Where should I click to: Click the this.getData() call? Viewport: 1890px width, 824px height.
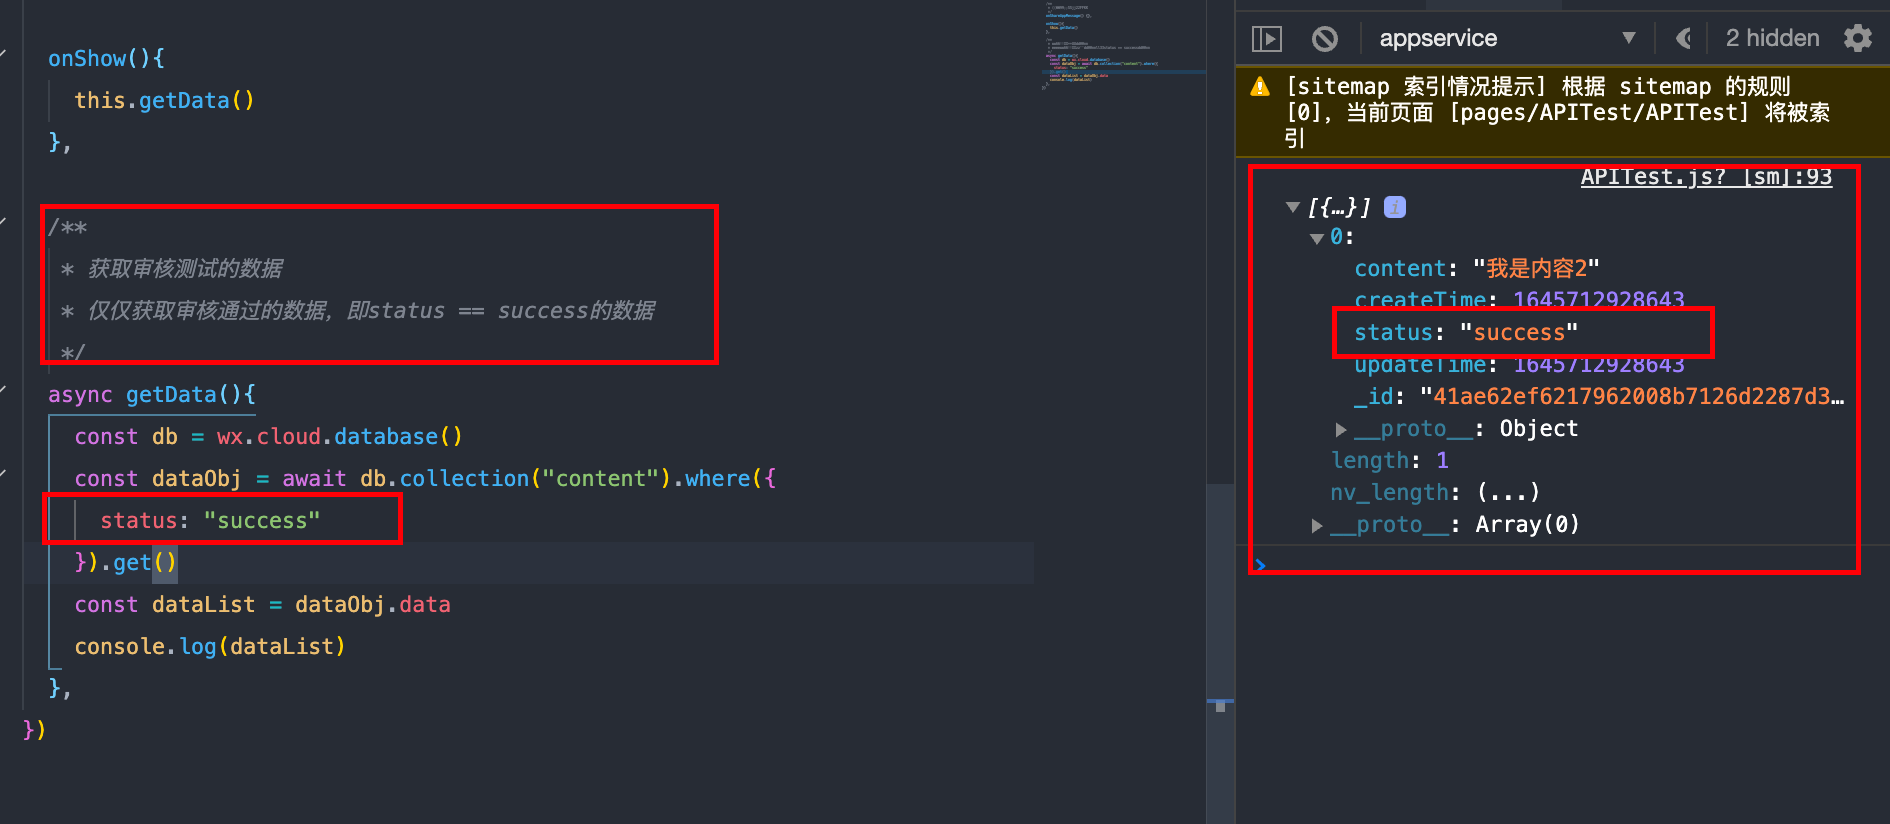(164, 101)
